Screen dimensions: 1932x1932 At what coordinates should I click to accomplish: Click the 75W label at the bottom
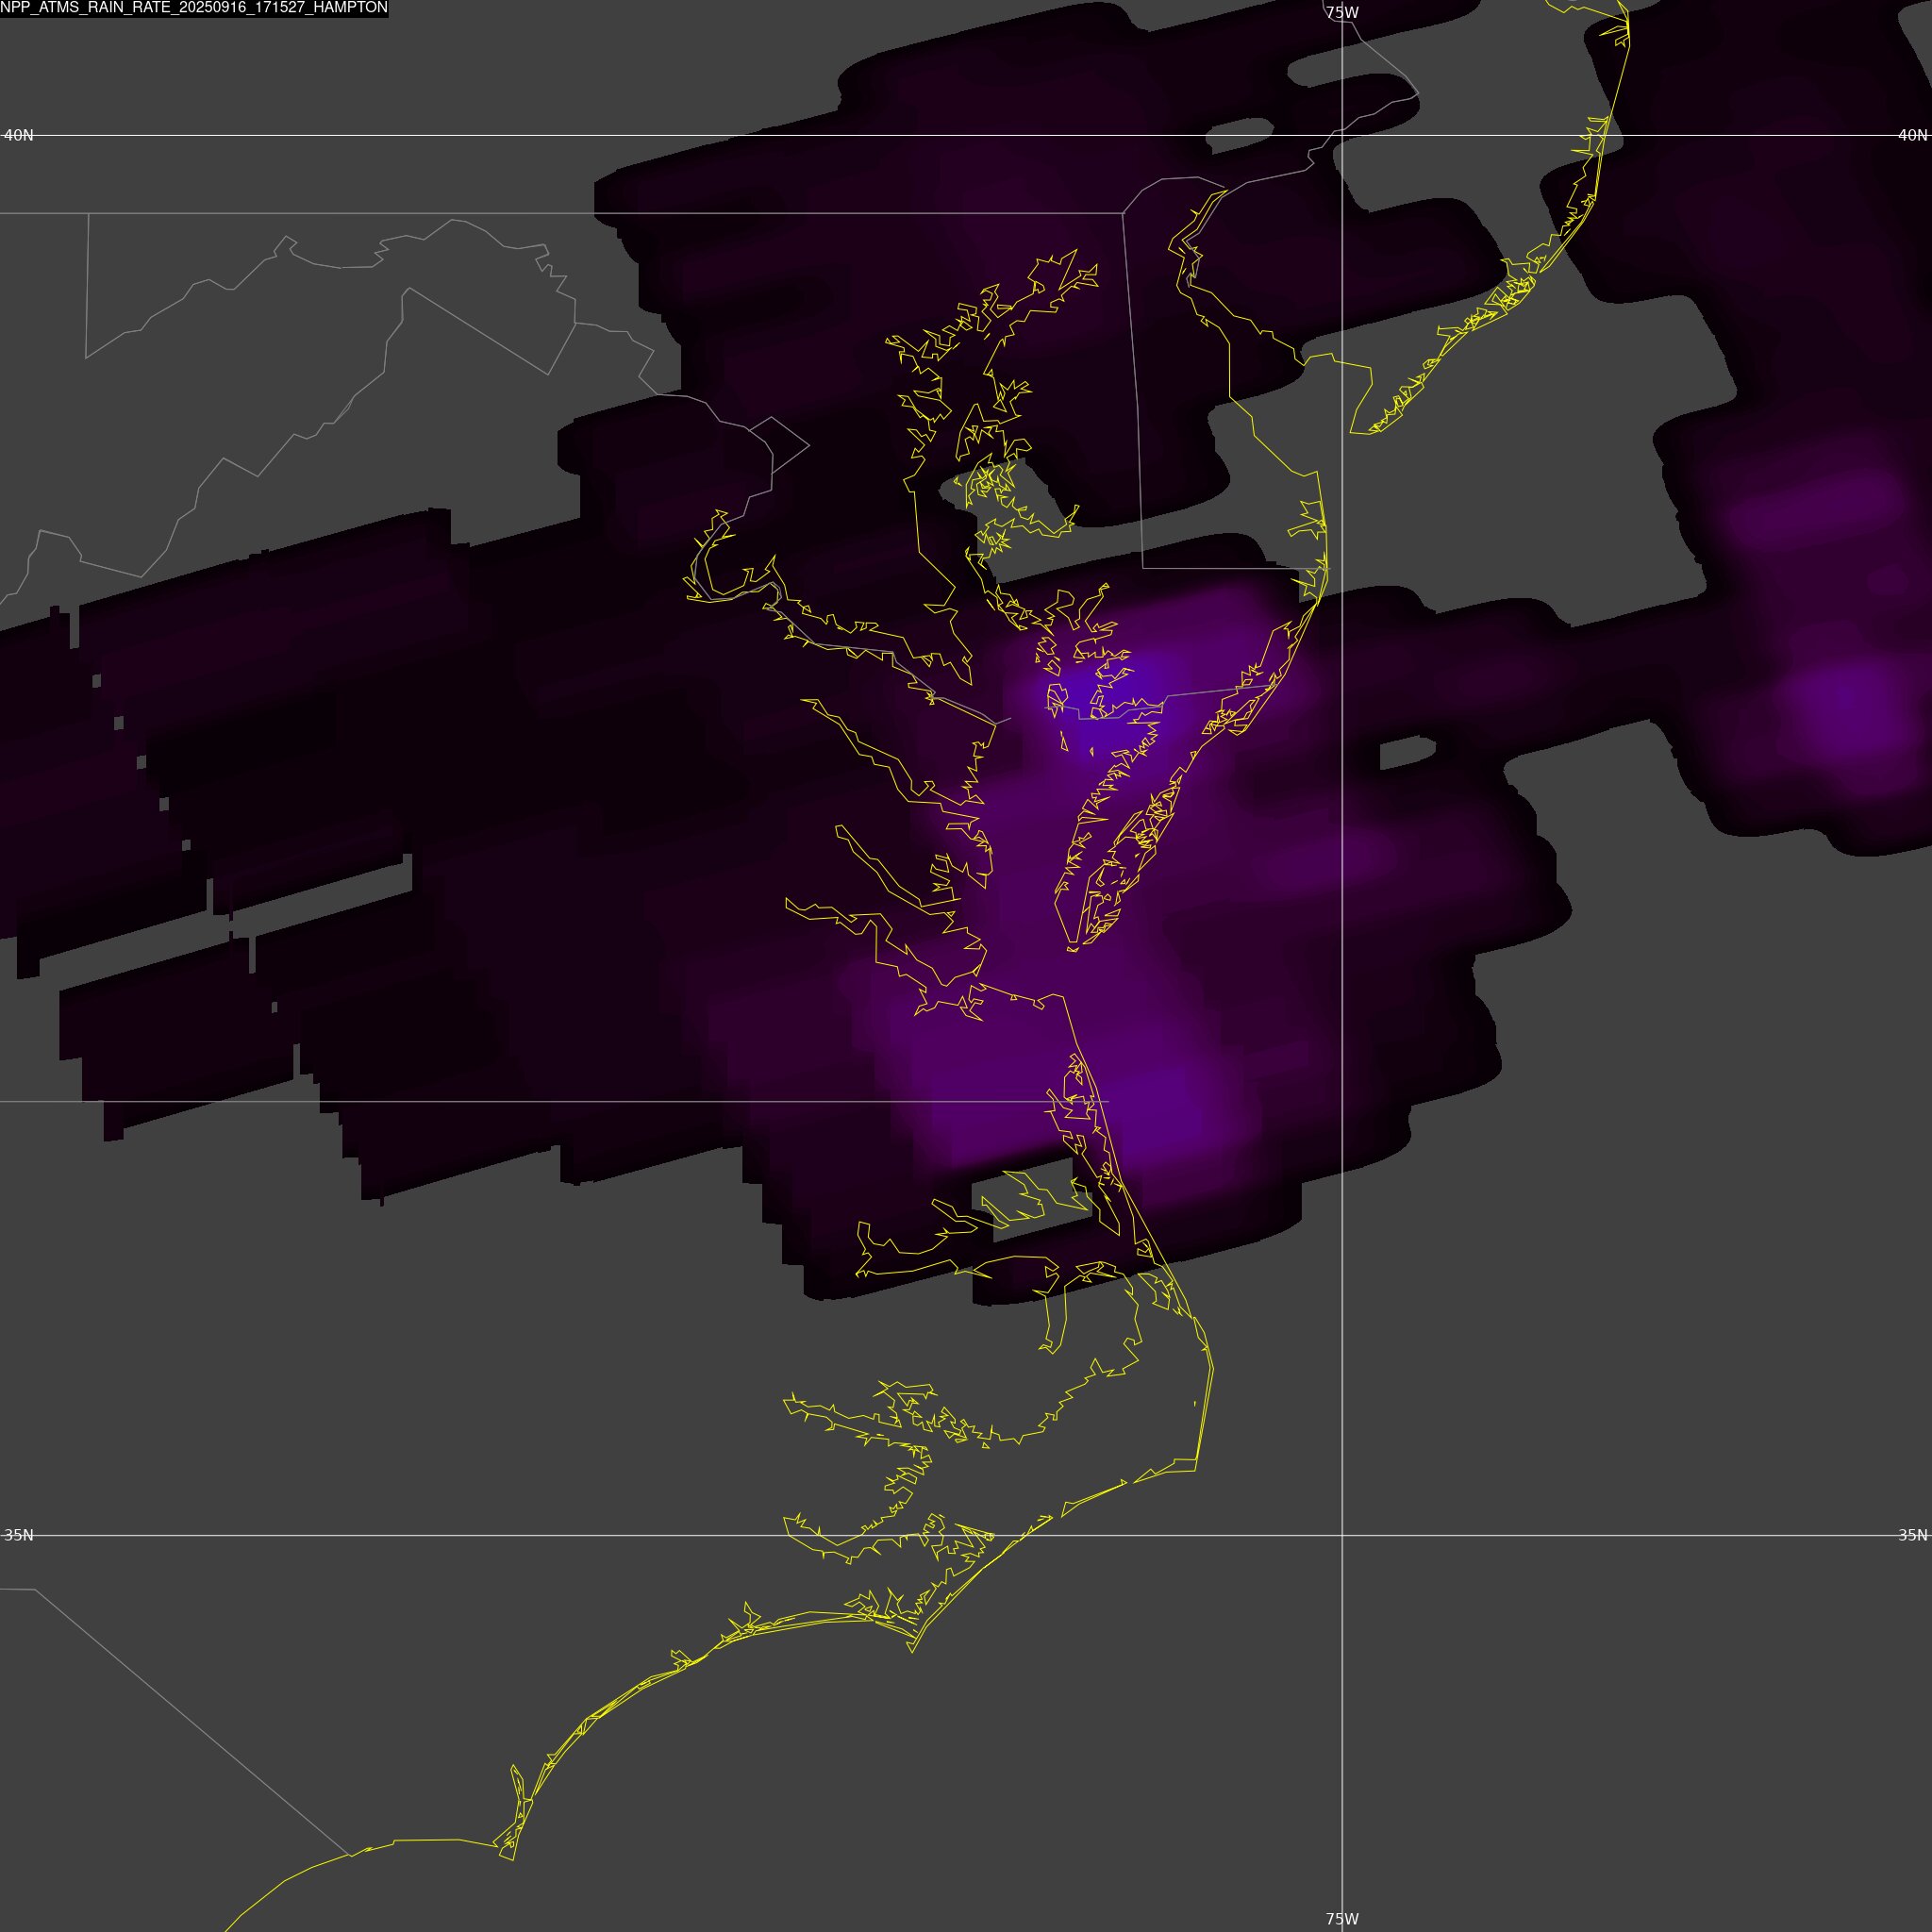(x=1342, y=1919)
